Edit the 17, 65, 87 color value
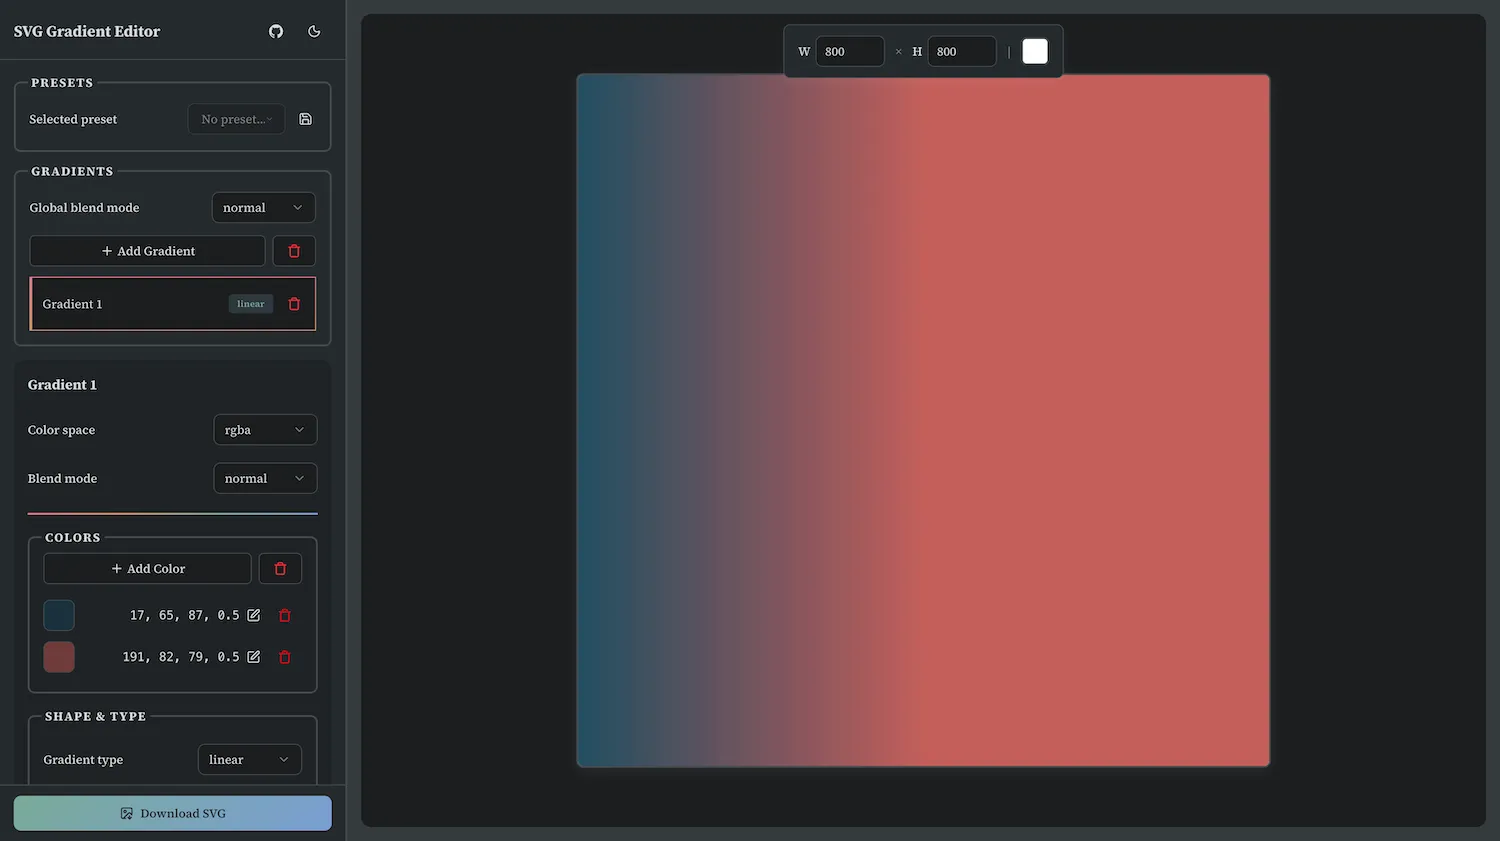This screenshot has width=1500, height=841. click(253, 615)
